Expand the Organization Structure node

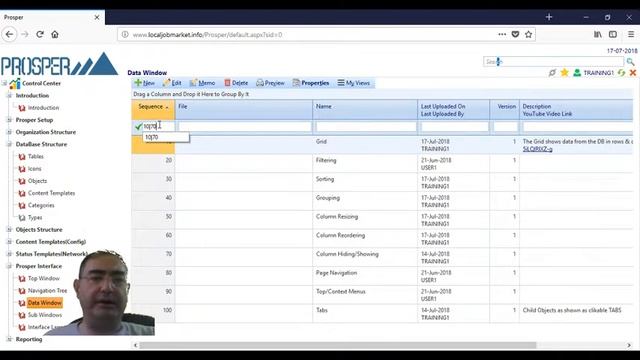click(x=9, y=132)
